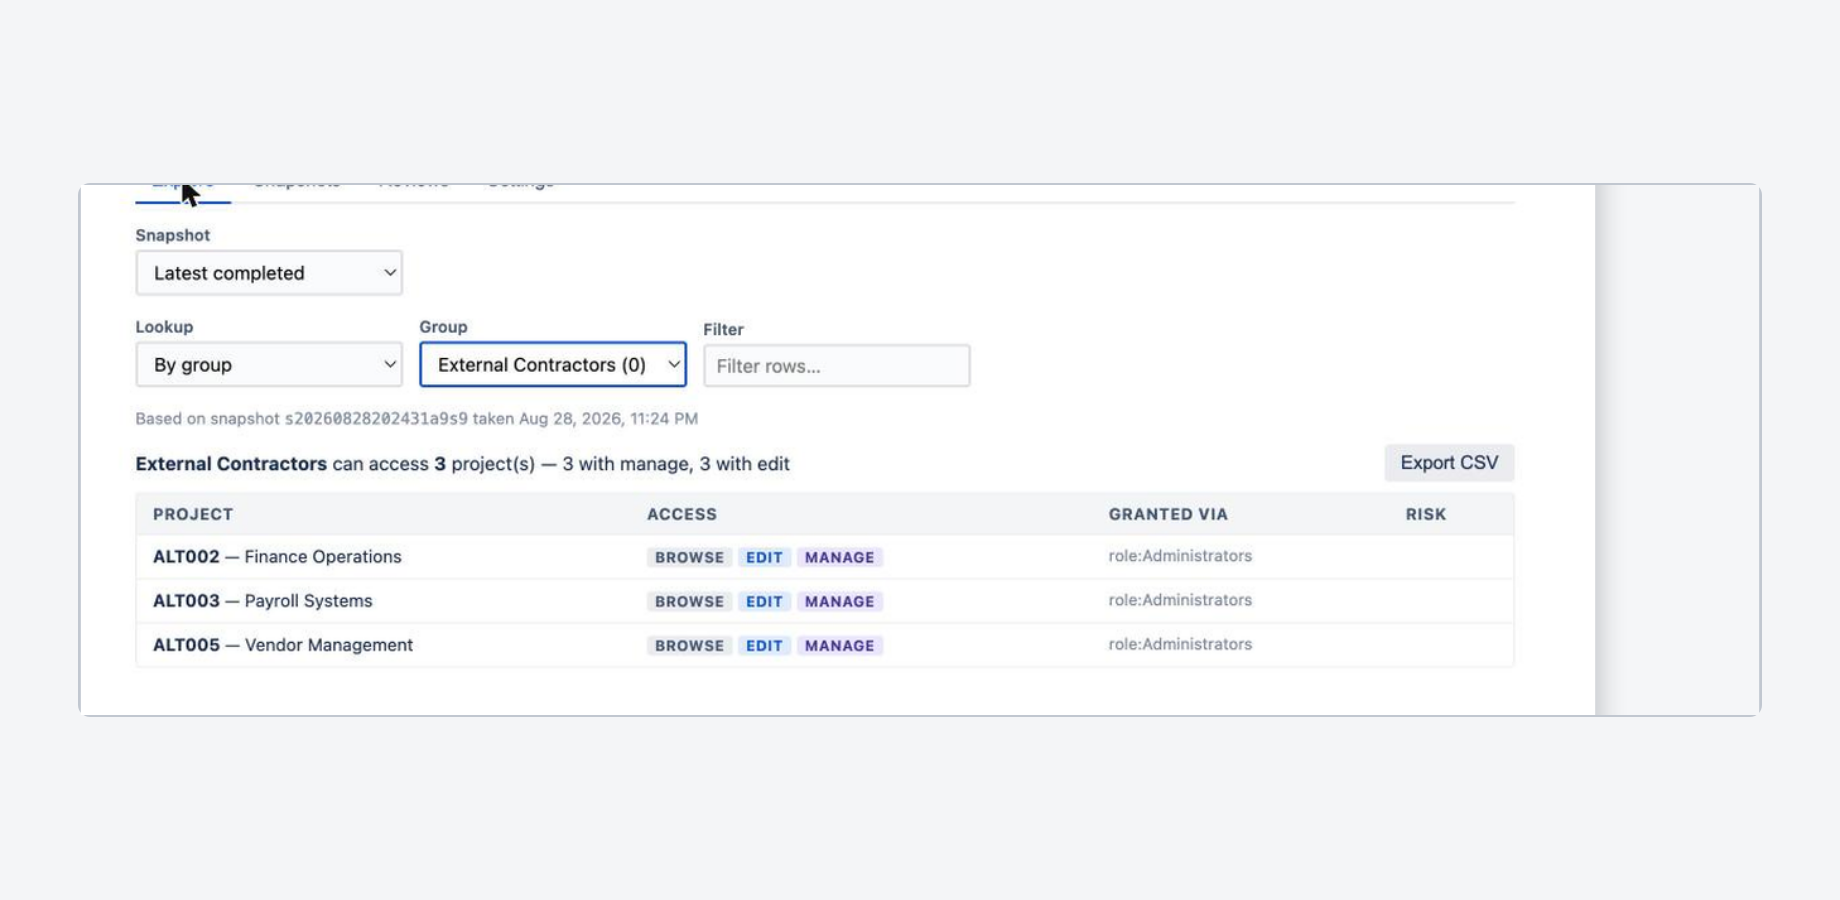Focus the Filter rows input field
The image size is (1840, 900).
[x=837, y=366]
